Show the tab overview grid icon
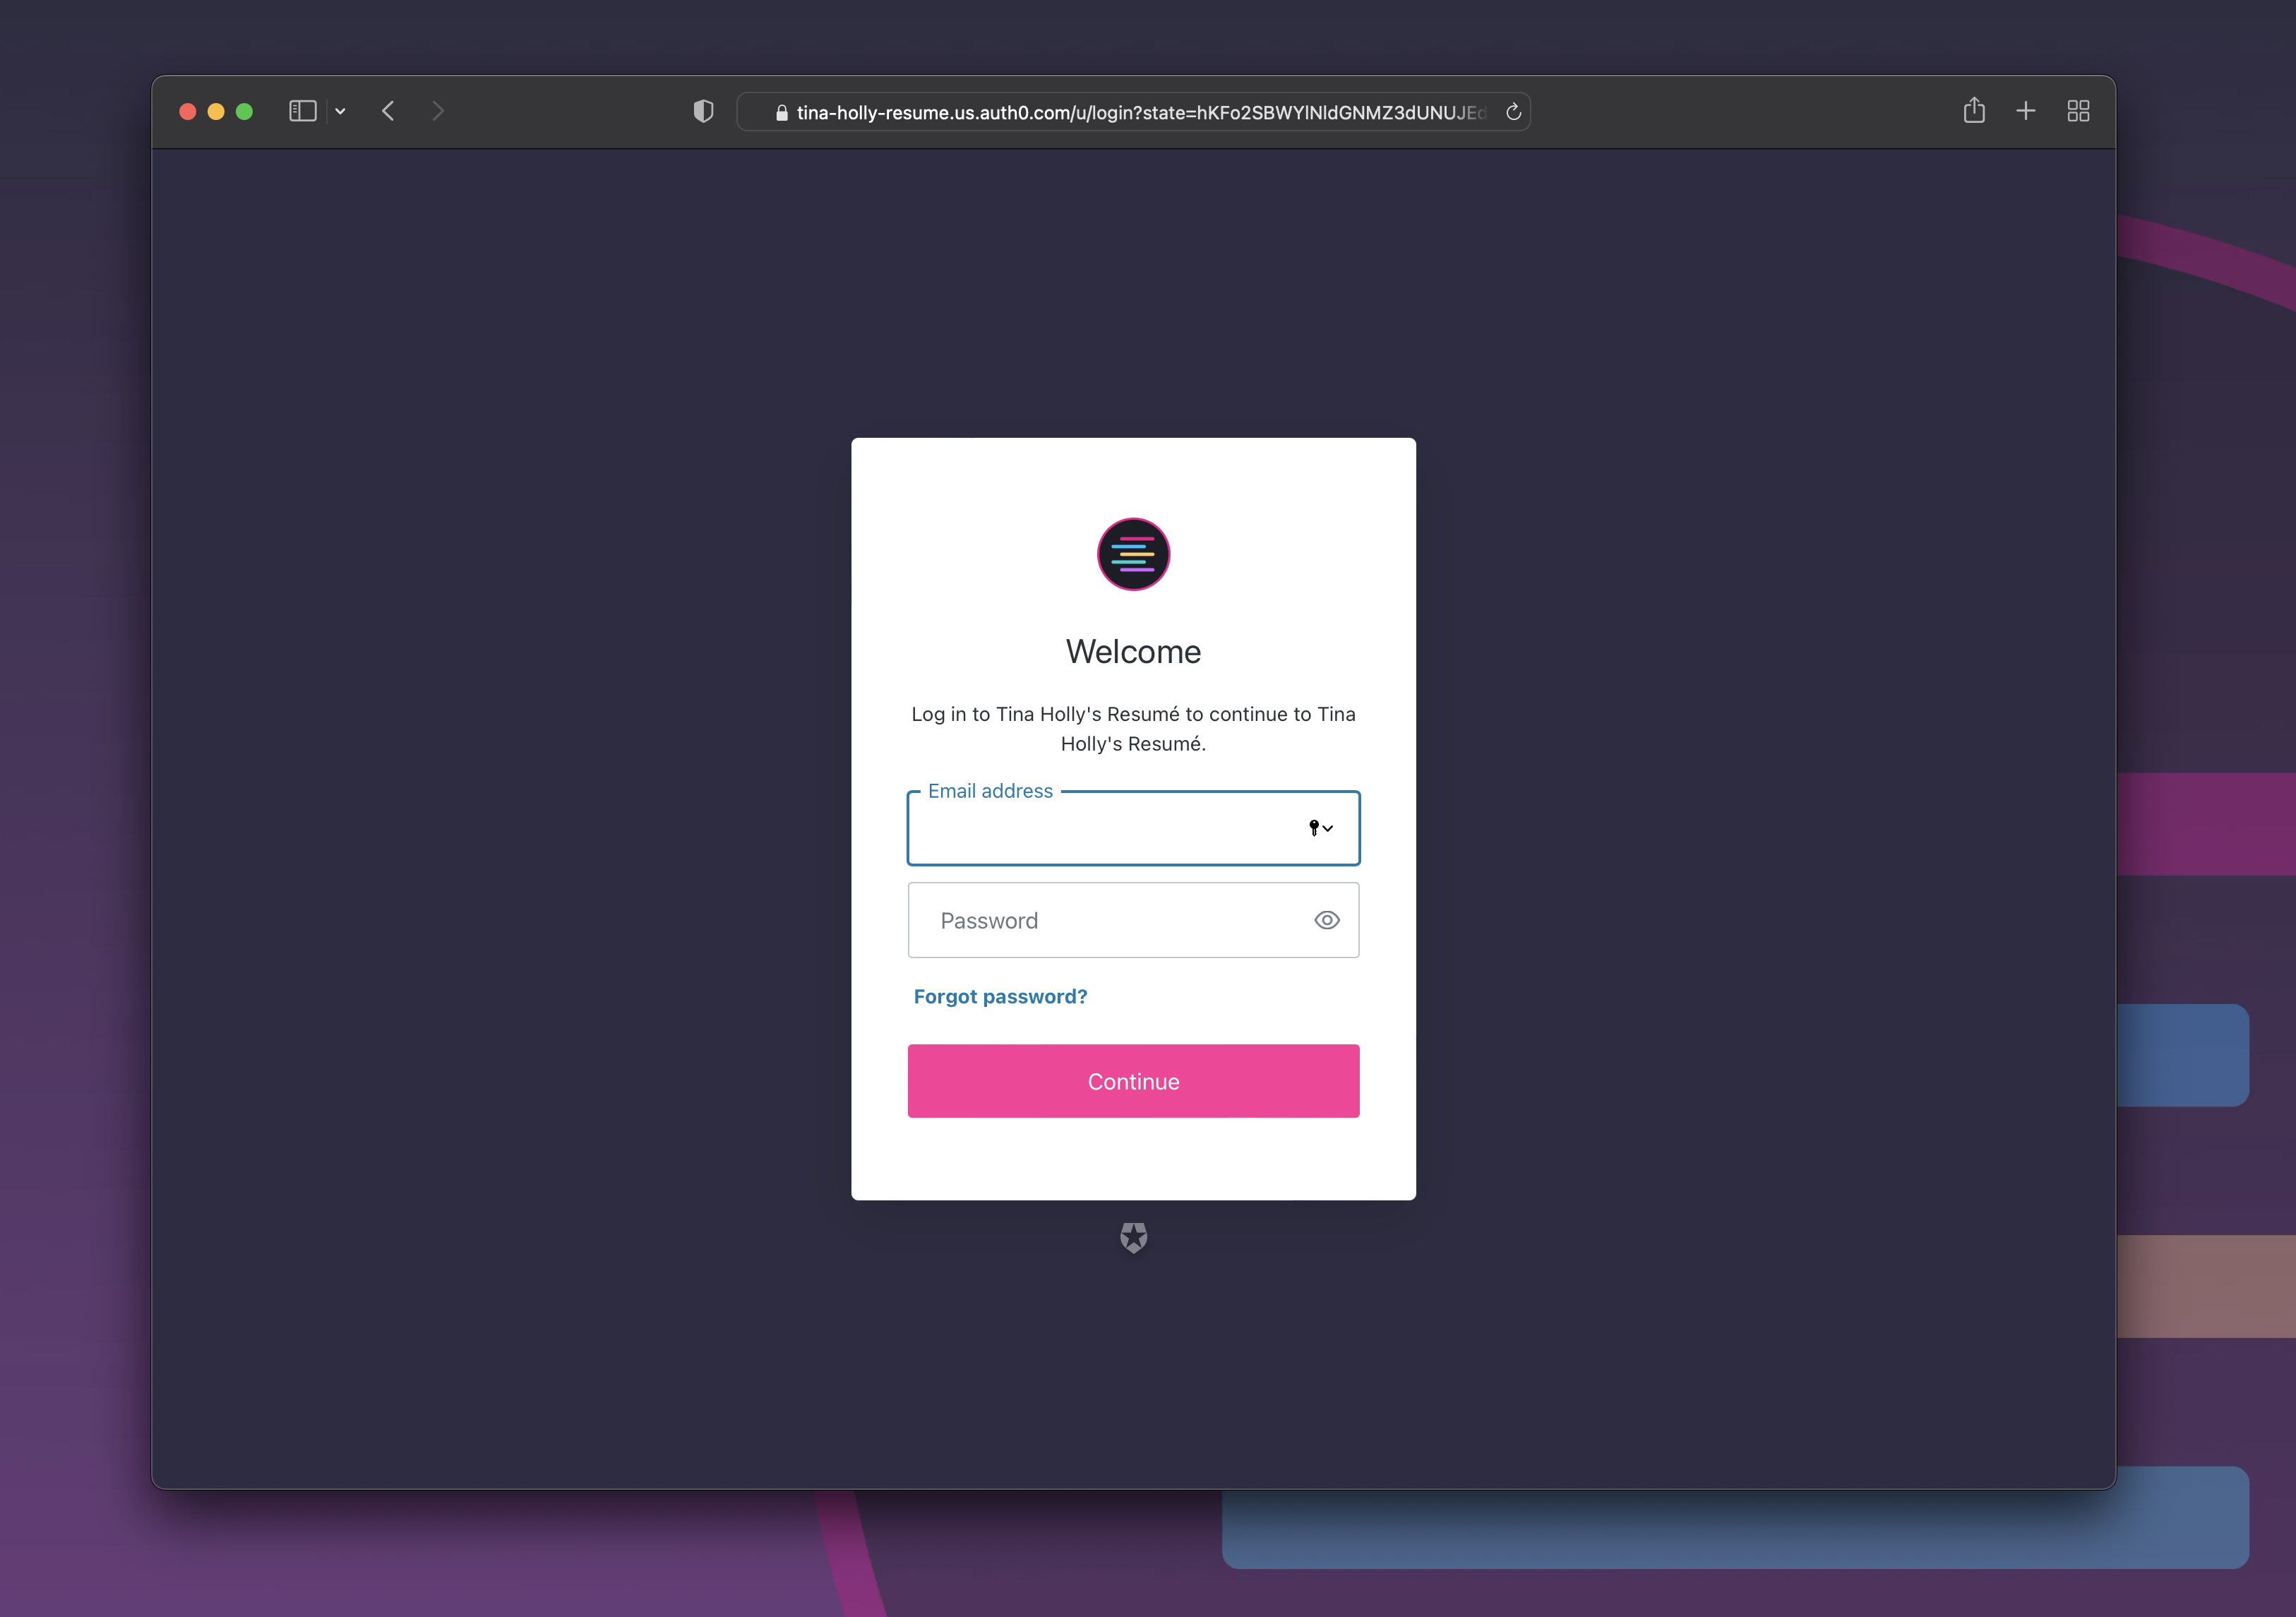The image size is (2296, 1617). click(2078, 111)
